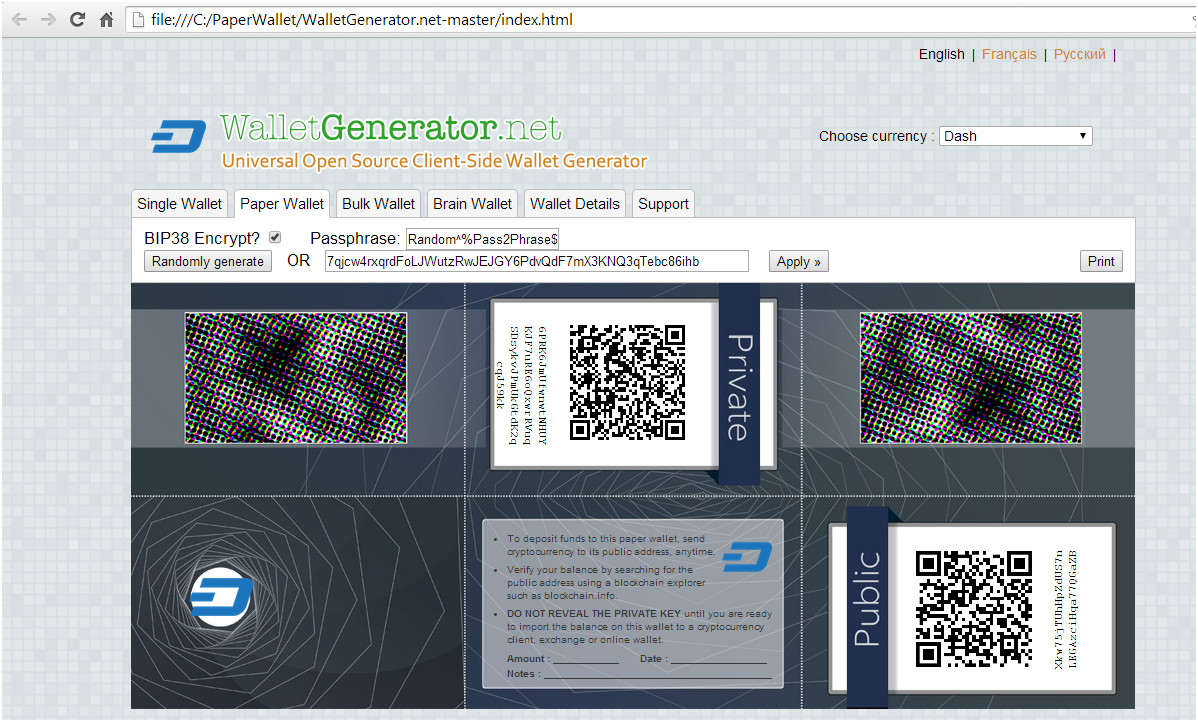
Task: Click the WalletGenerator.net title text
Action: coord(390,128)
